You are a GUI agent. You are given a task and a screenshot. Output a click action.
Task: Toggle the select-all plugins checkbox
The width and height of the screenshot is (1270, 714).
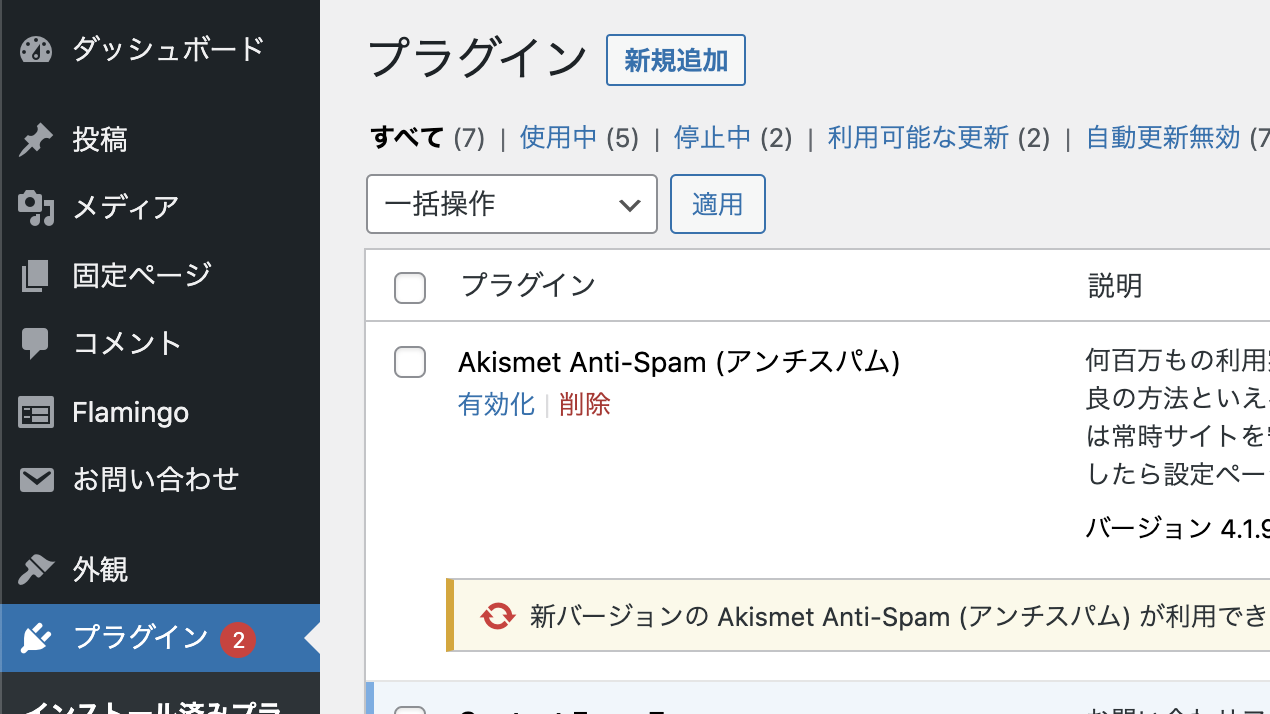point(410,288)
